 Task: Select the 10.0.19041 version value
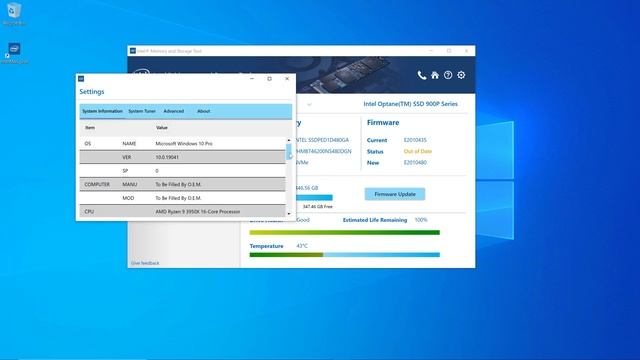(167, 157)
